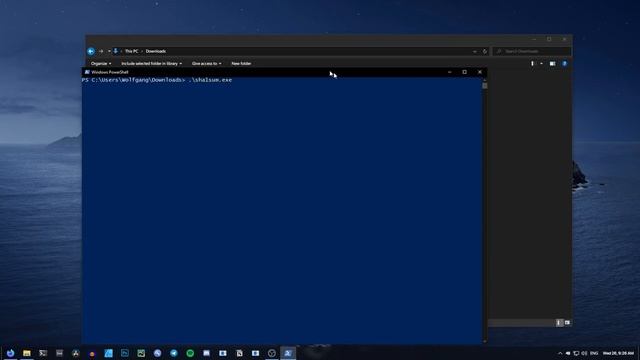This screenshot has width=640, height=360.
Task: Click the Back arrow in File Explorer
Action: click(91, 51)
